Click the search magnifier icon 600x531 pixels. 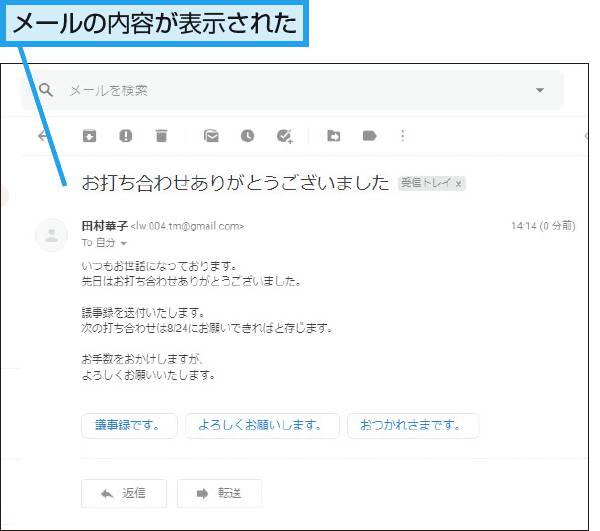click(x=46, y=90)
